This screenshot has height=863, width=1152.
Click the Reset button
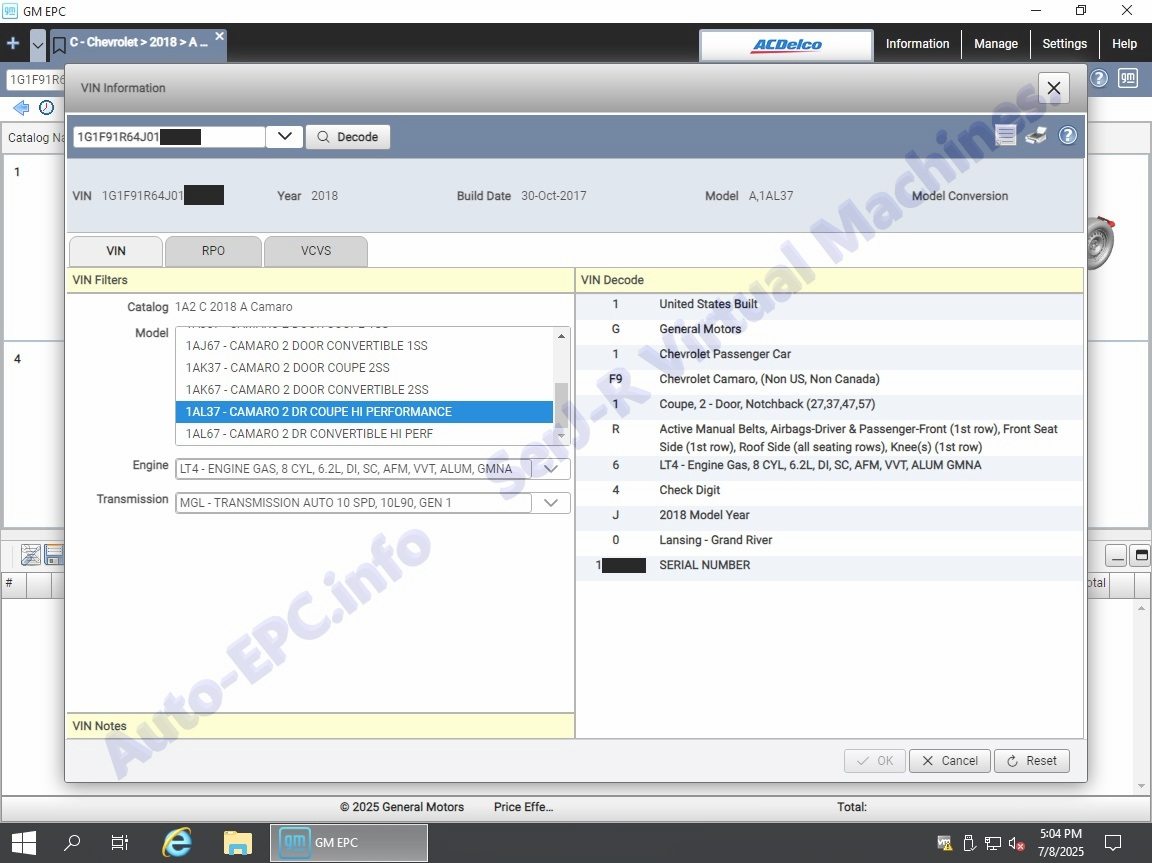(1031, 761)
